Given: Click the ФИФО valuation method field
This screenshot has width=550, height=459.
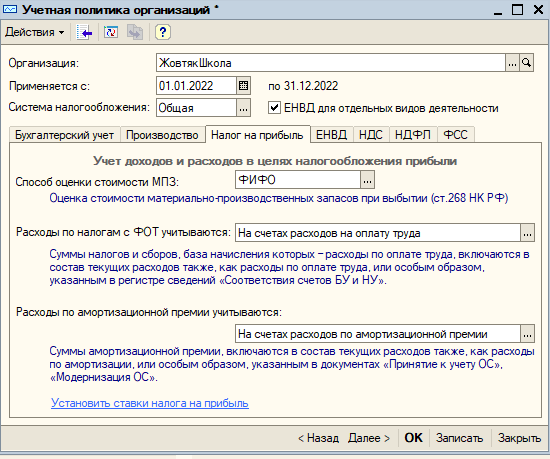Looking at the screenshot, I should [298, 180].
